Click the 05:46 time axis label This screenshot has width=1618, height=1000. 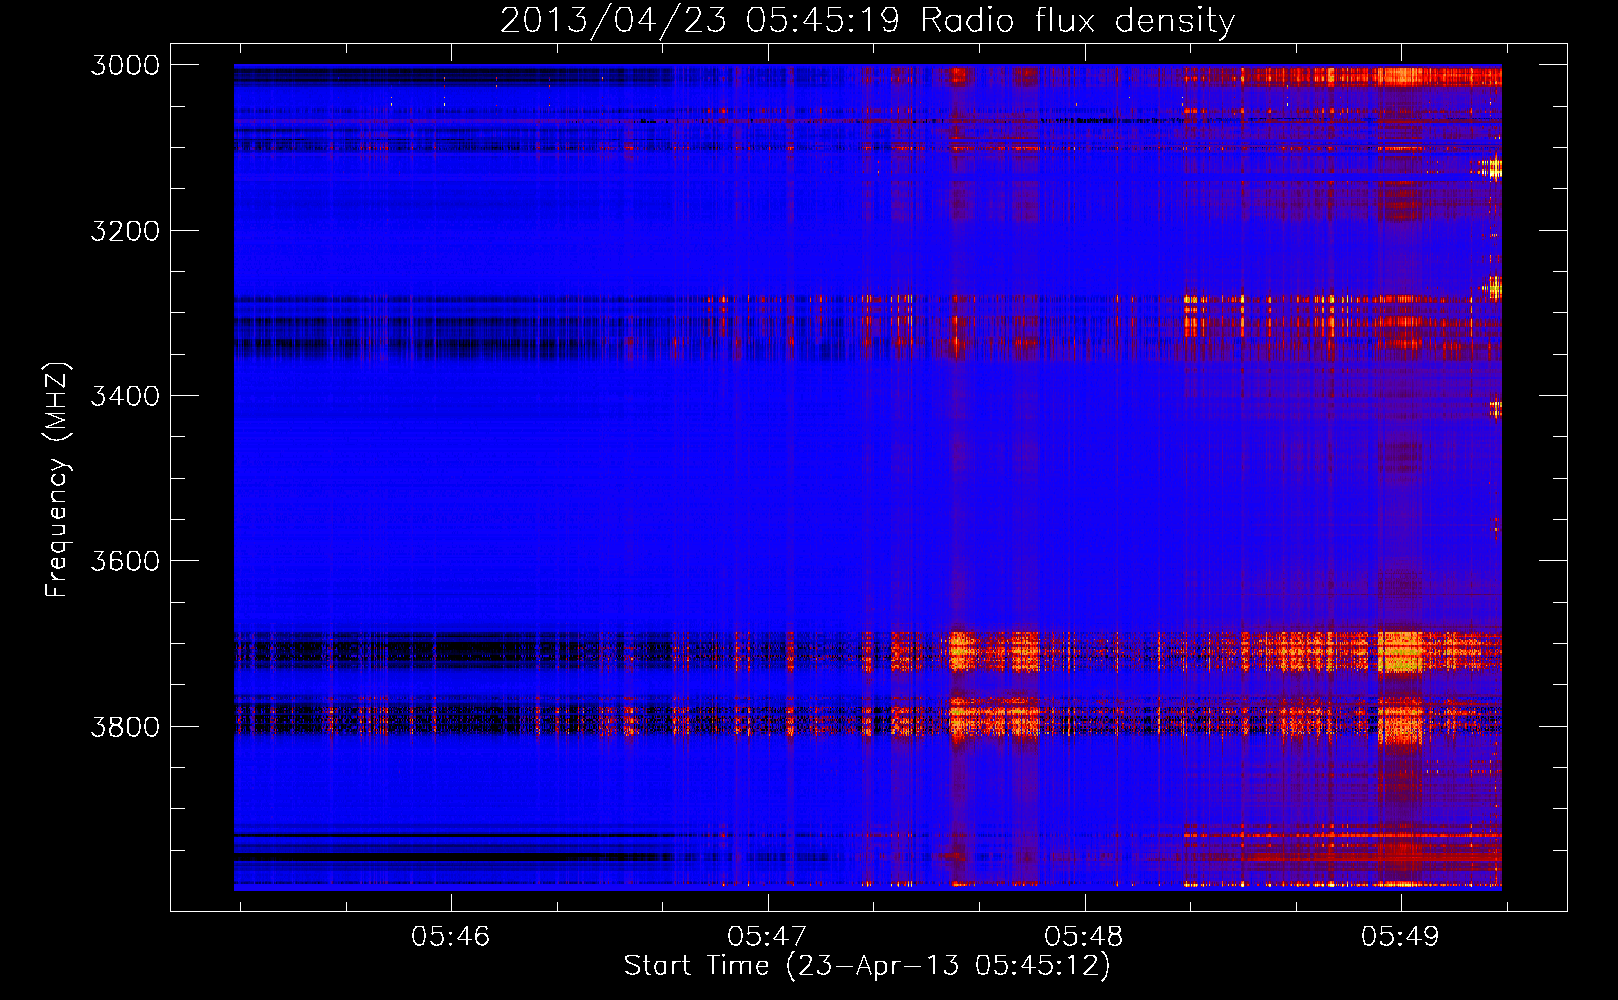pos(451,937)
